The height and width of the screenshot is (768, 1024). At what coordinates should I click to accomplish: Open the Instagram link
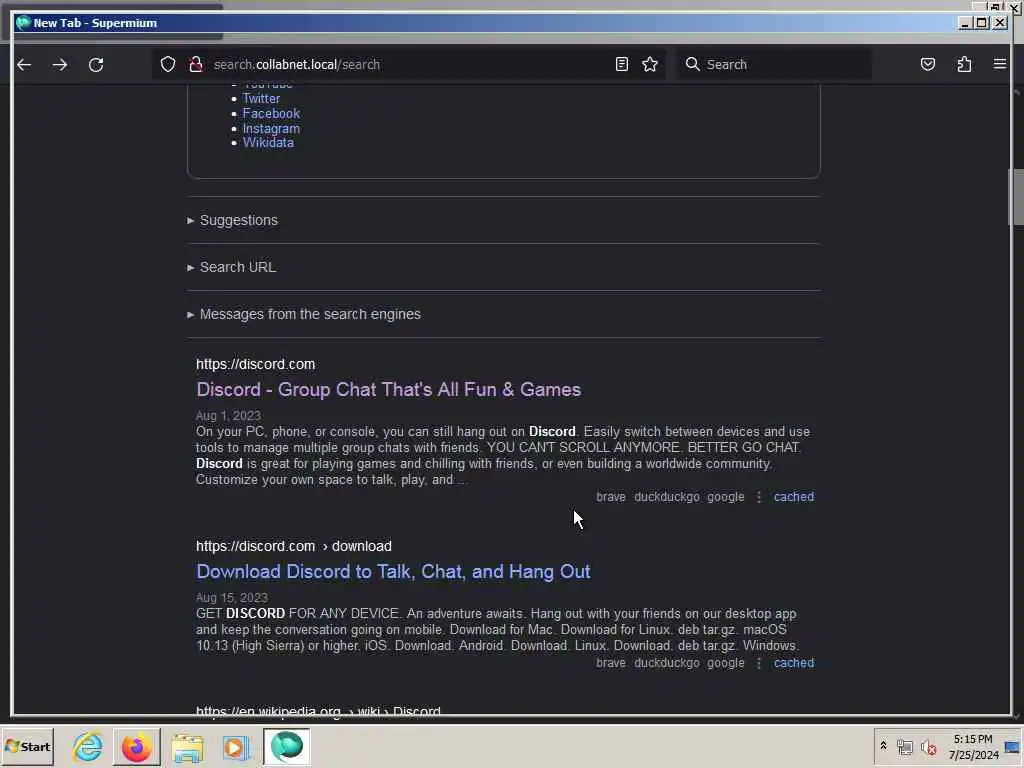click(x=271, y=129)
